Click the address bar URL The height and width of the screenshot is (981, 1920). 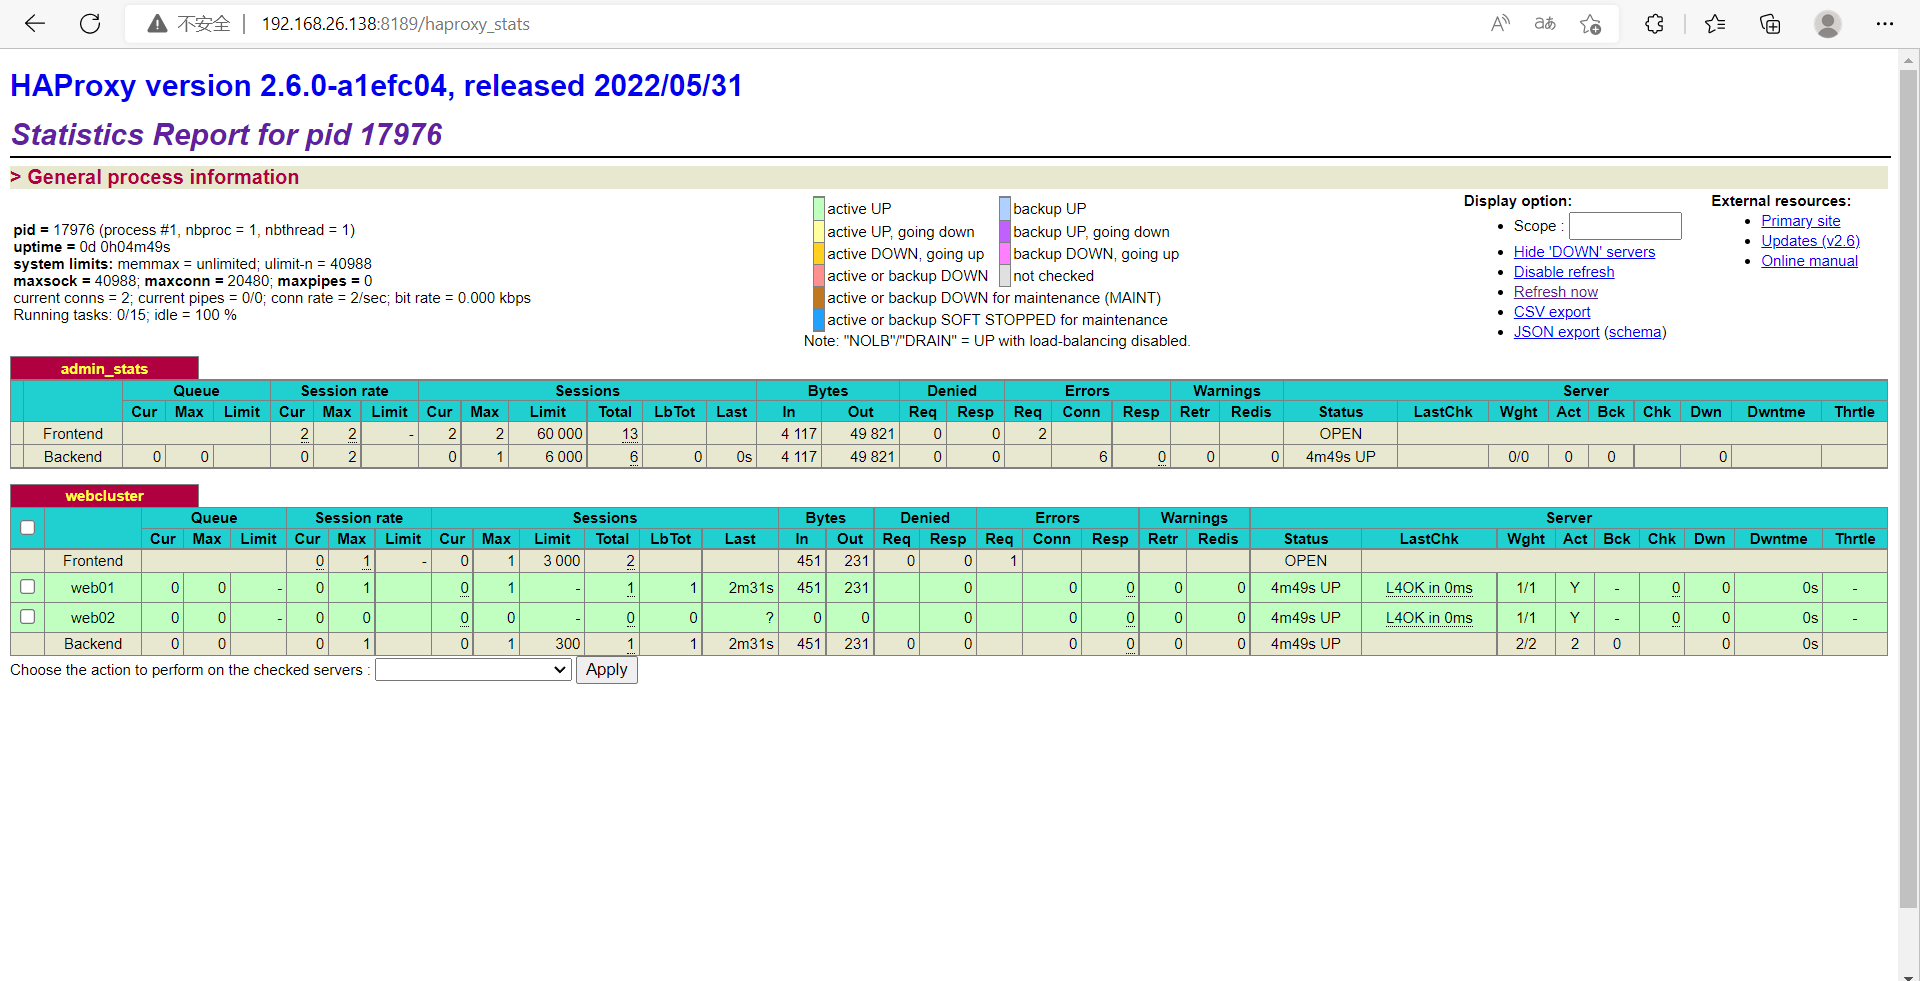396,24
